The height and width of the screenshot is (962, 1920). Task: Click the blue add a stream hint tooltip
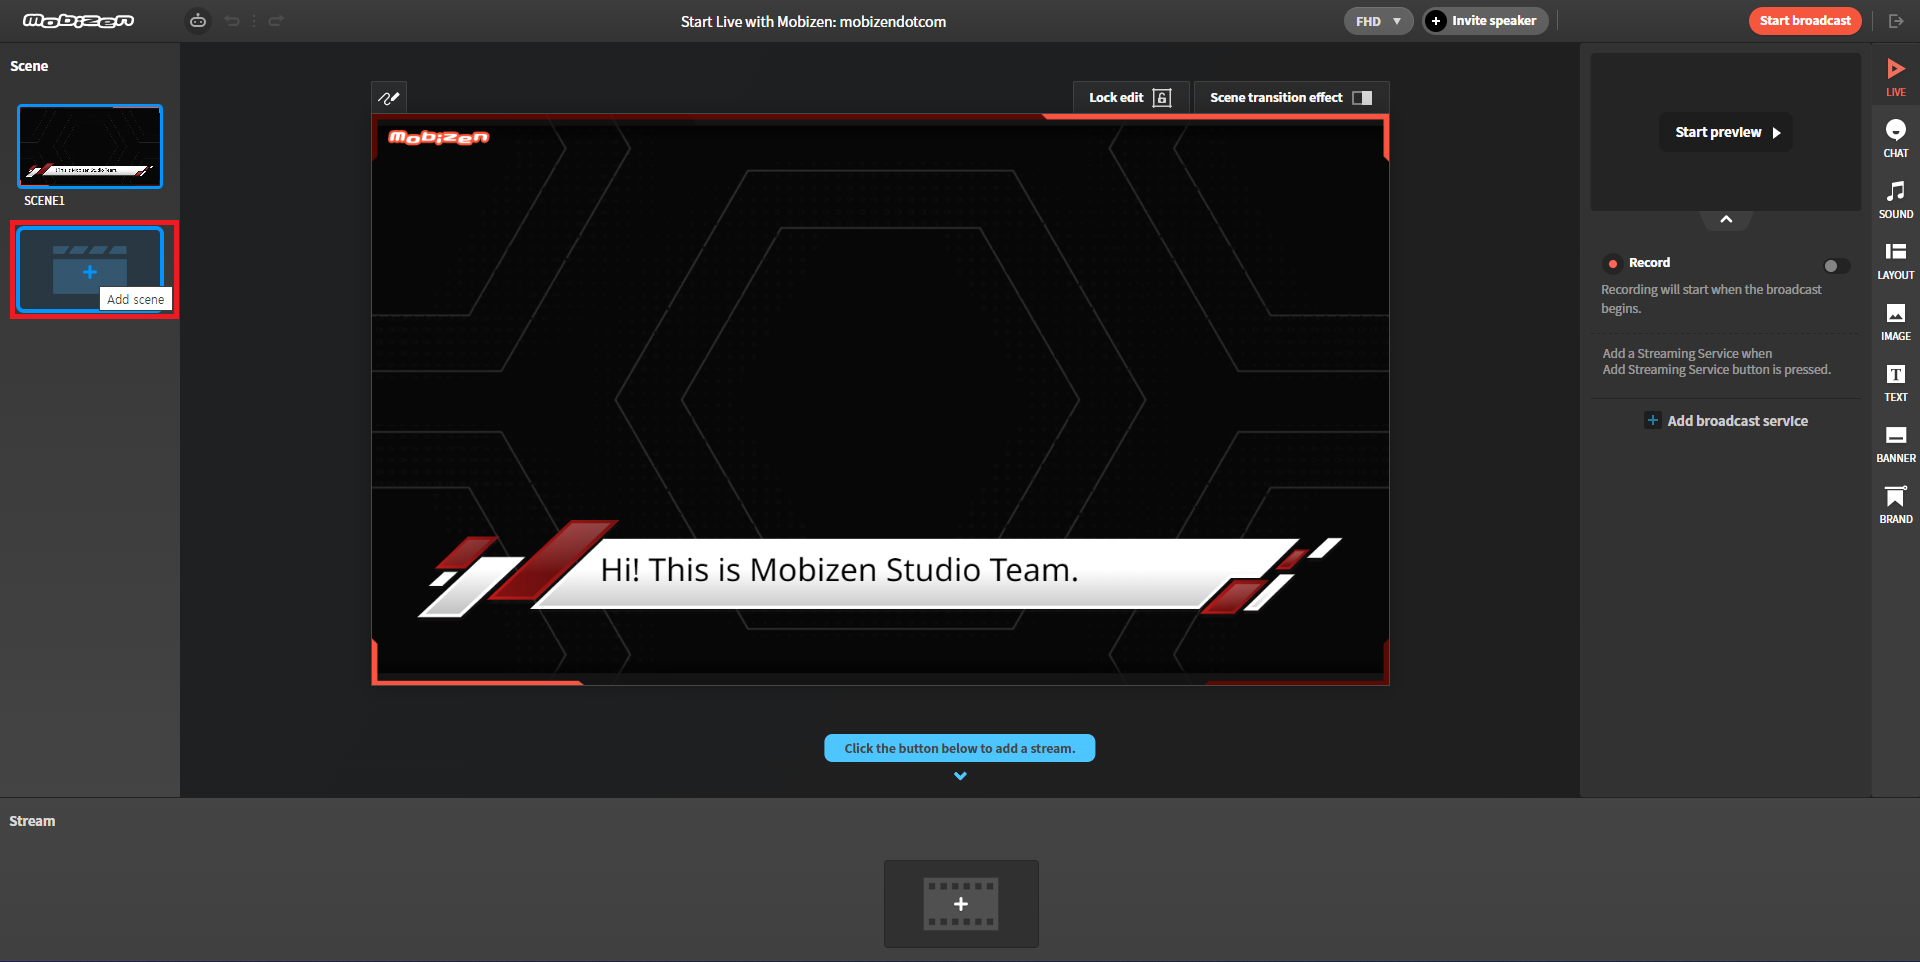click(960, 748)
